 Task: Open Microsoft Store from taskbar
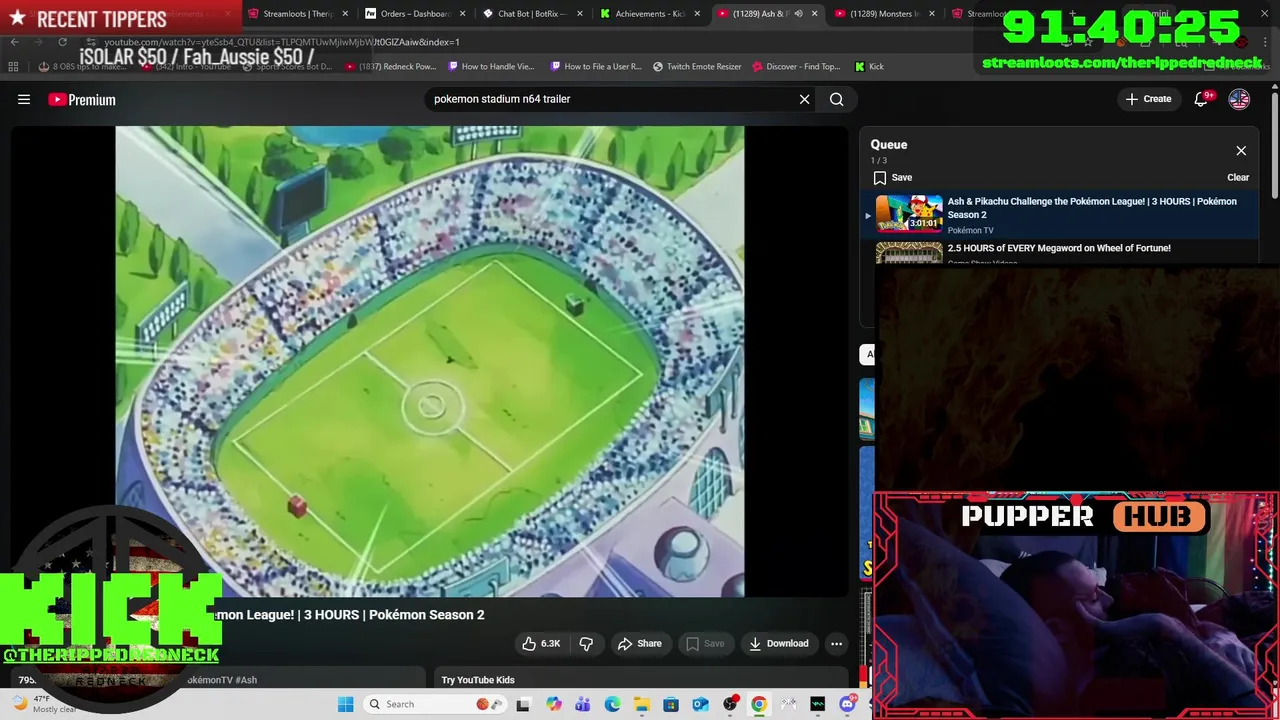click(x=671, y=704)
